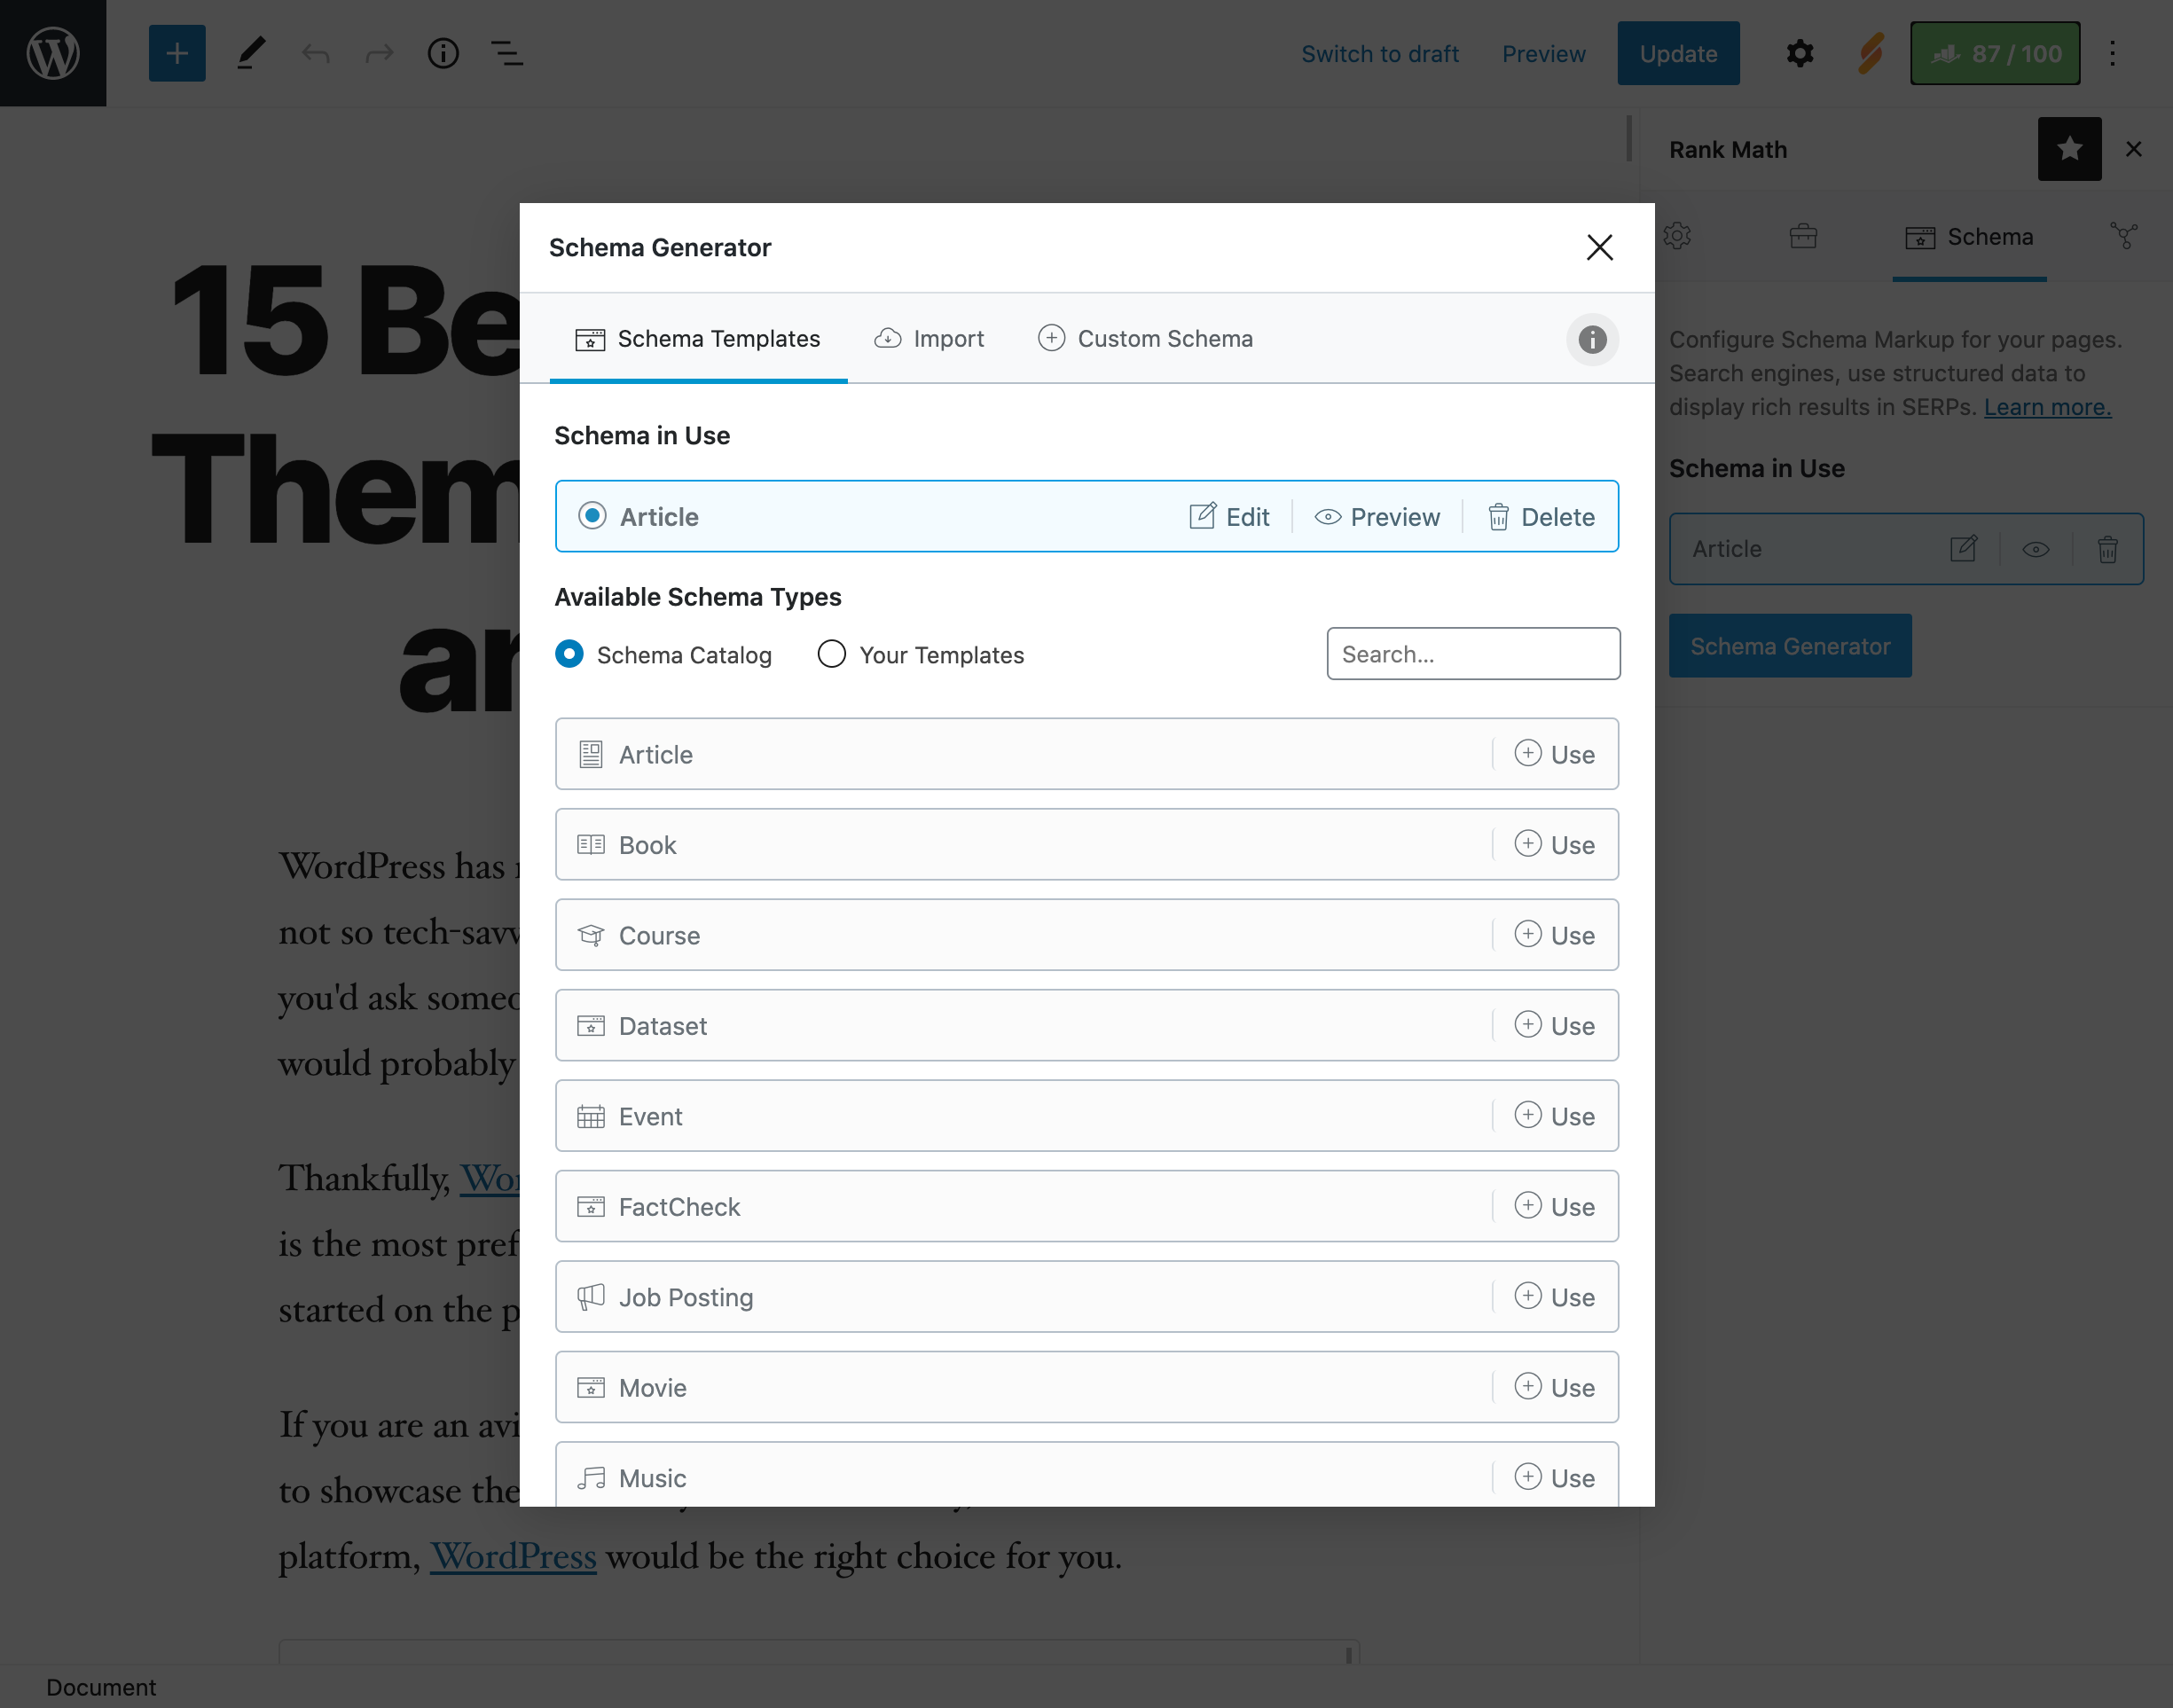Select the Your Templates radio button
Screen dimensions: 2173x1708
click(x=831, y=654)
